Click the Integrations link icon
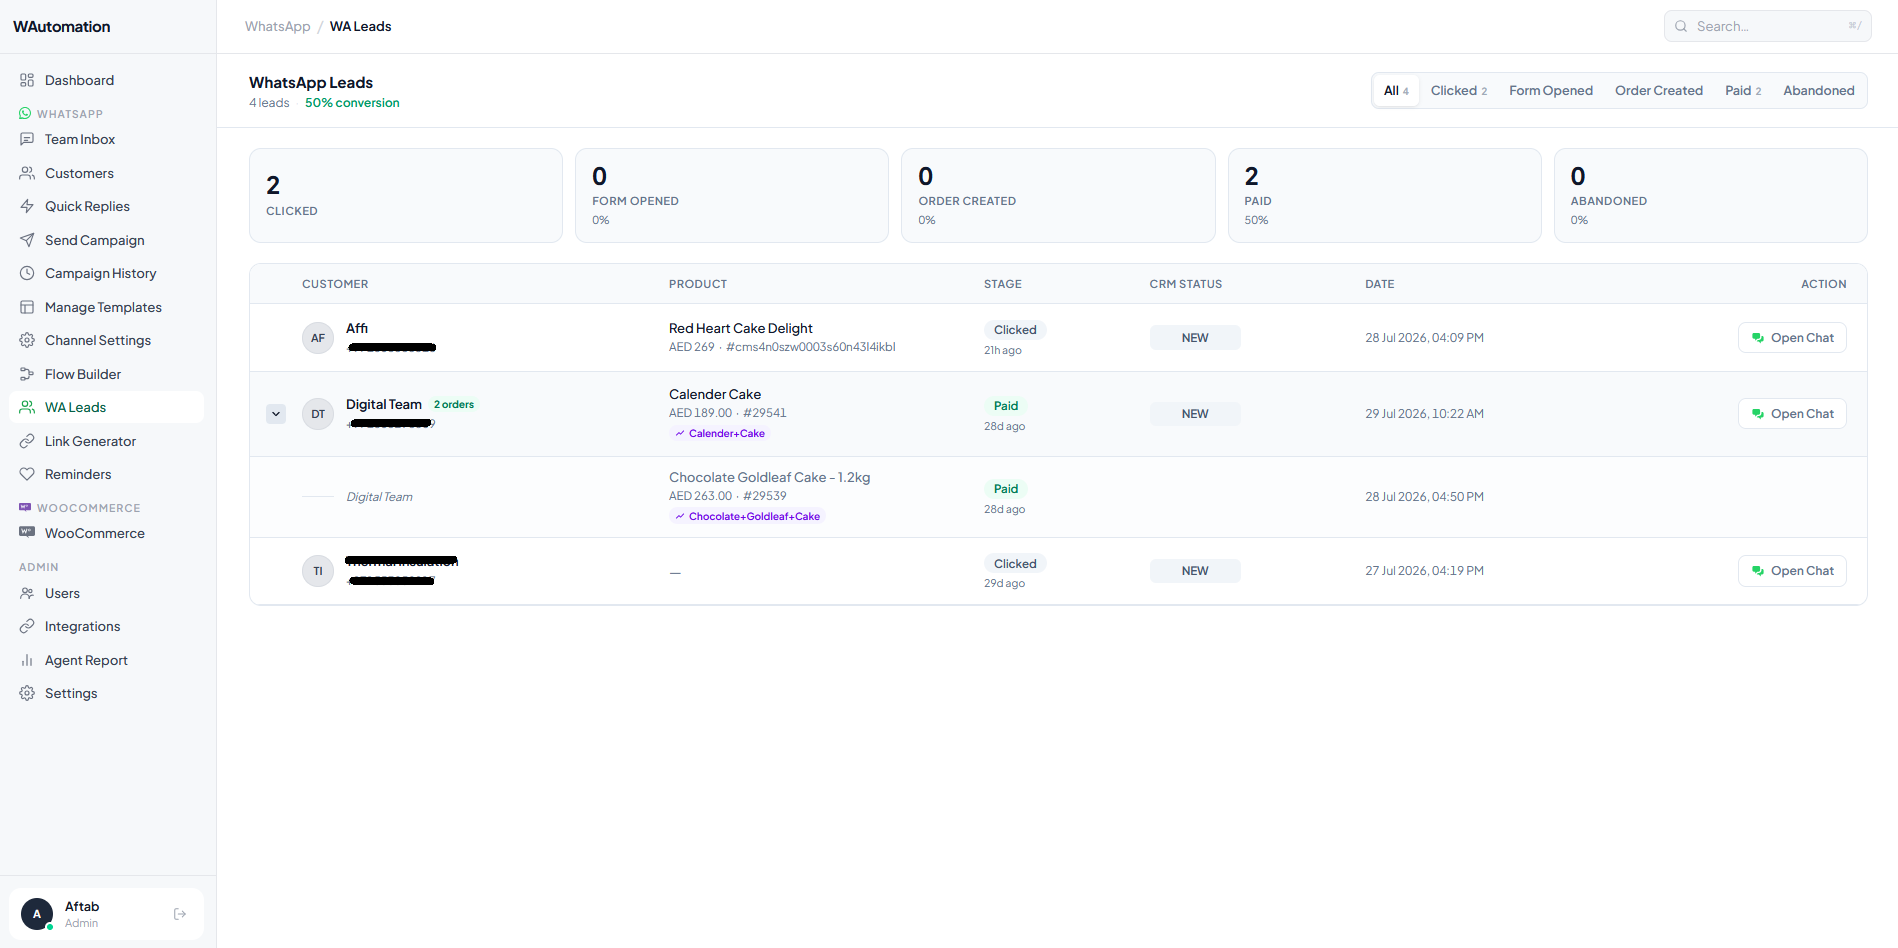 pos(27,626)
